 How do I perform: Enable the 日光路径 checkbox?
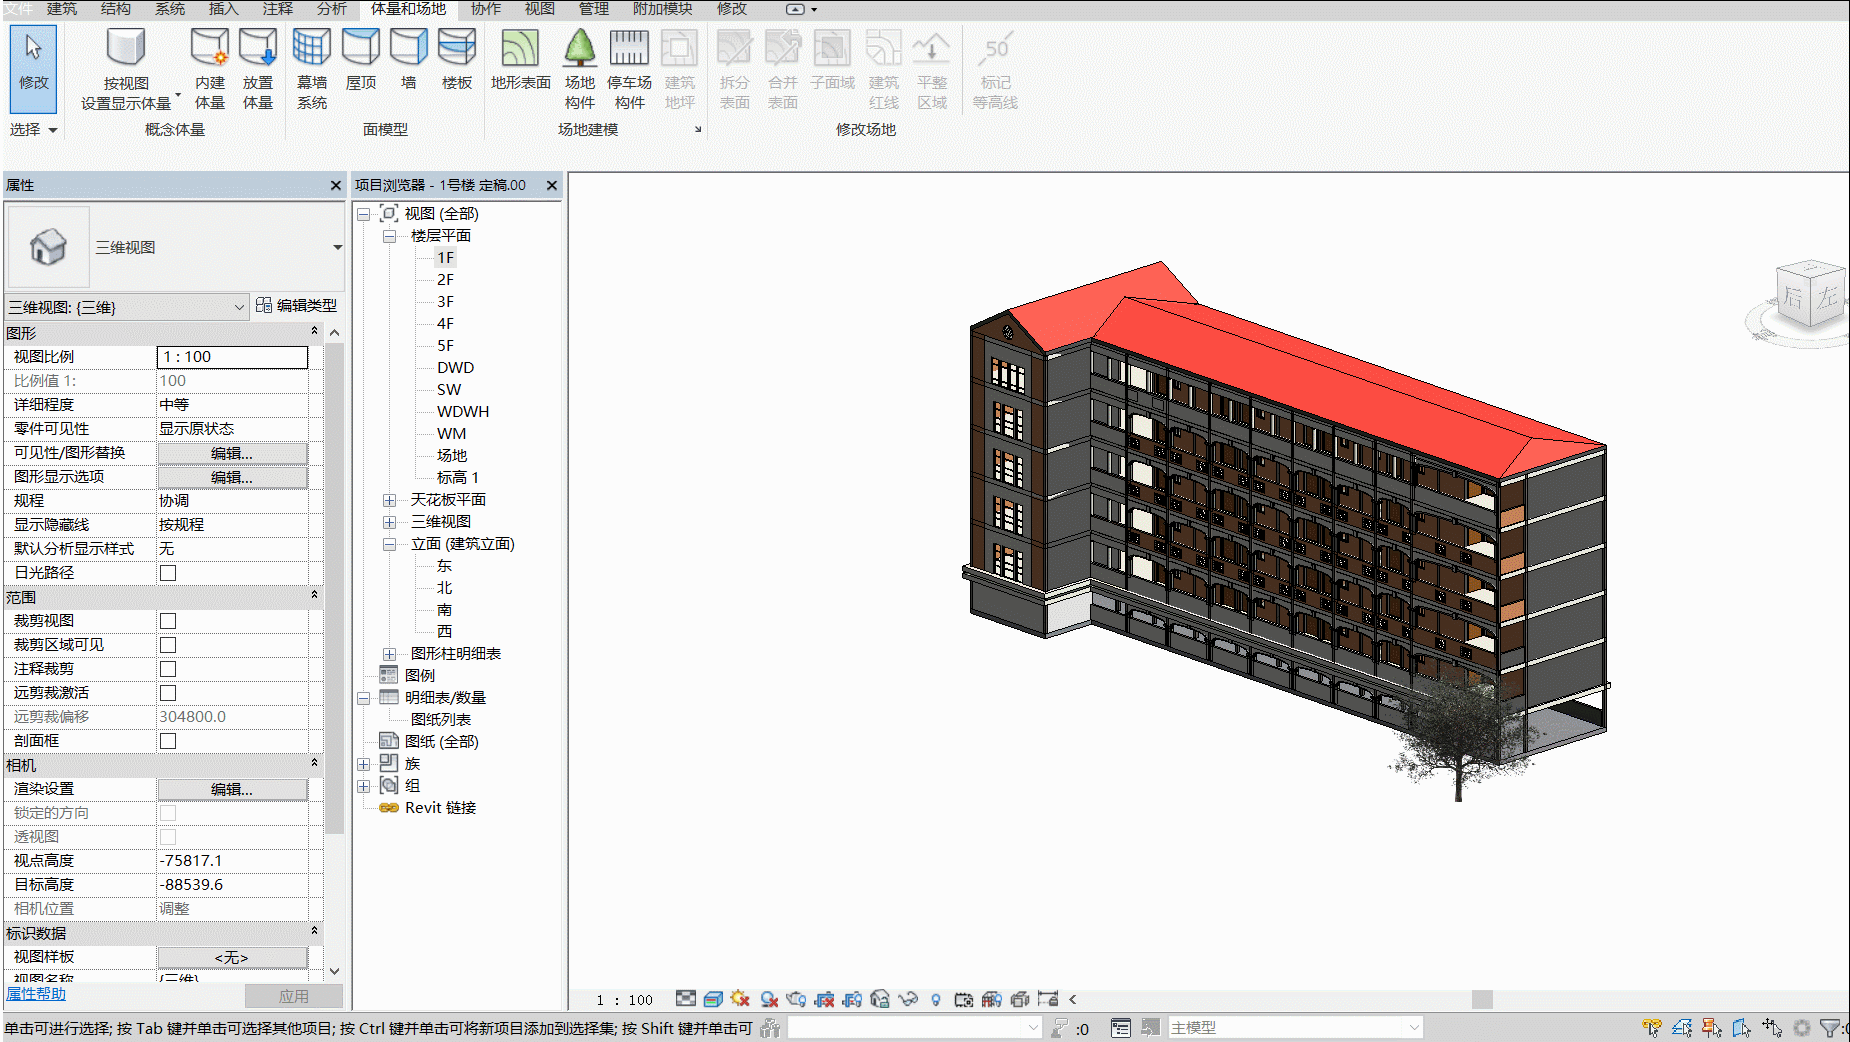pyautogui.click(x=168, y=573)
